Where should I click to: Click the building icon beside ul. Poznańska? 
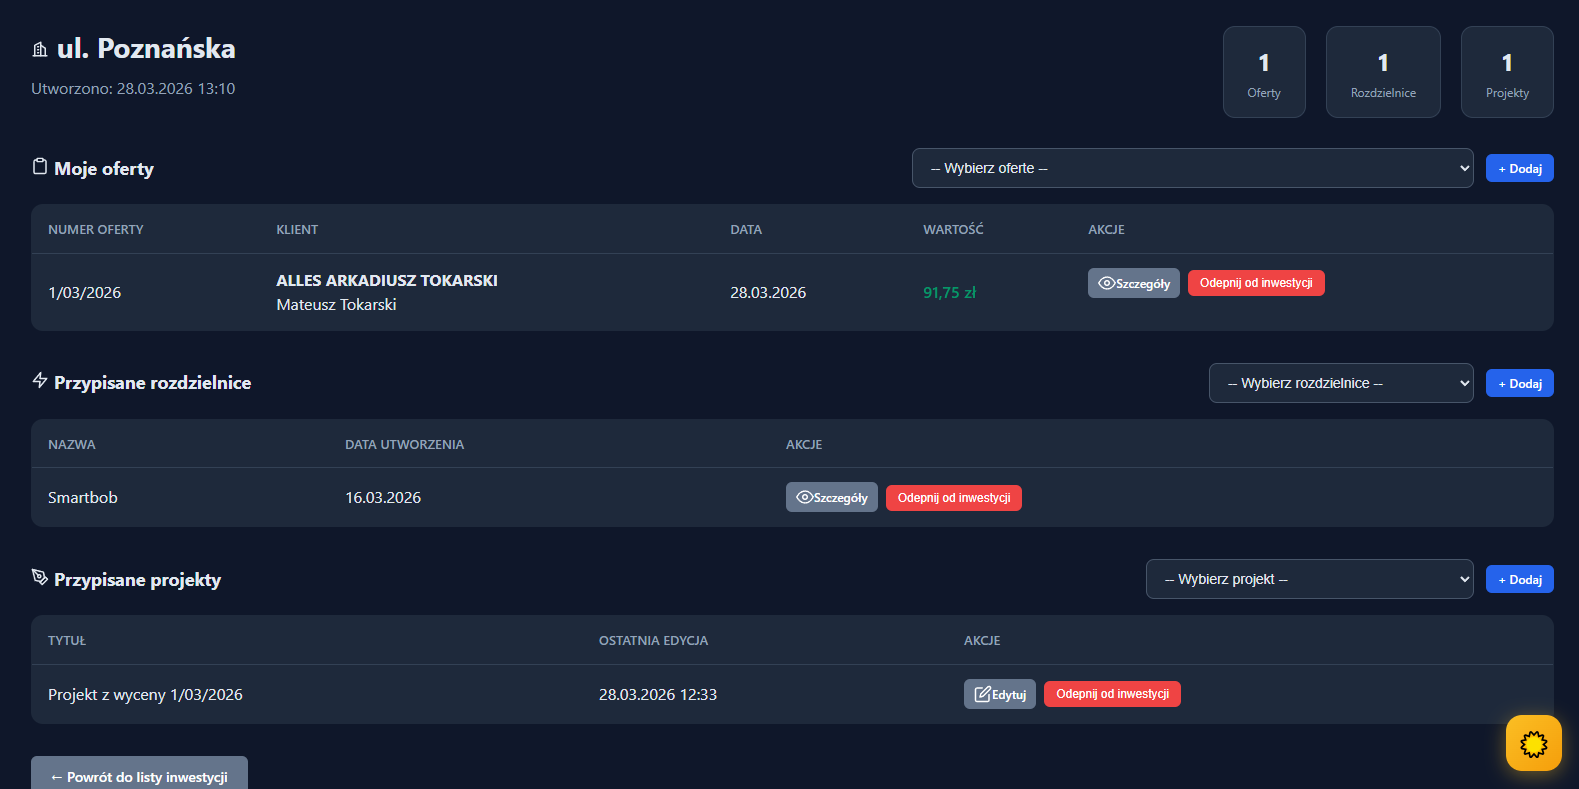[40, 49]
